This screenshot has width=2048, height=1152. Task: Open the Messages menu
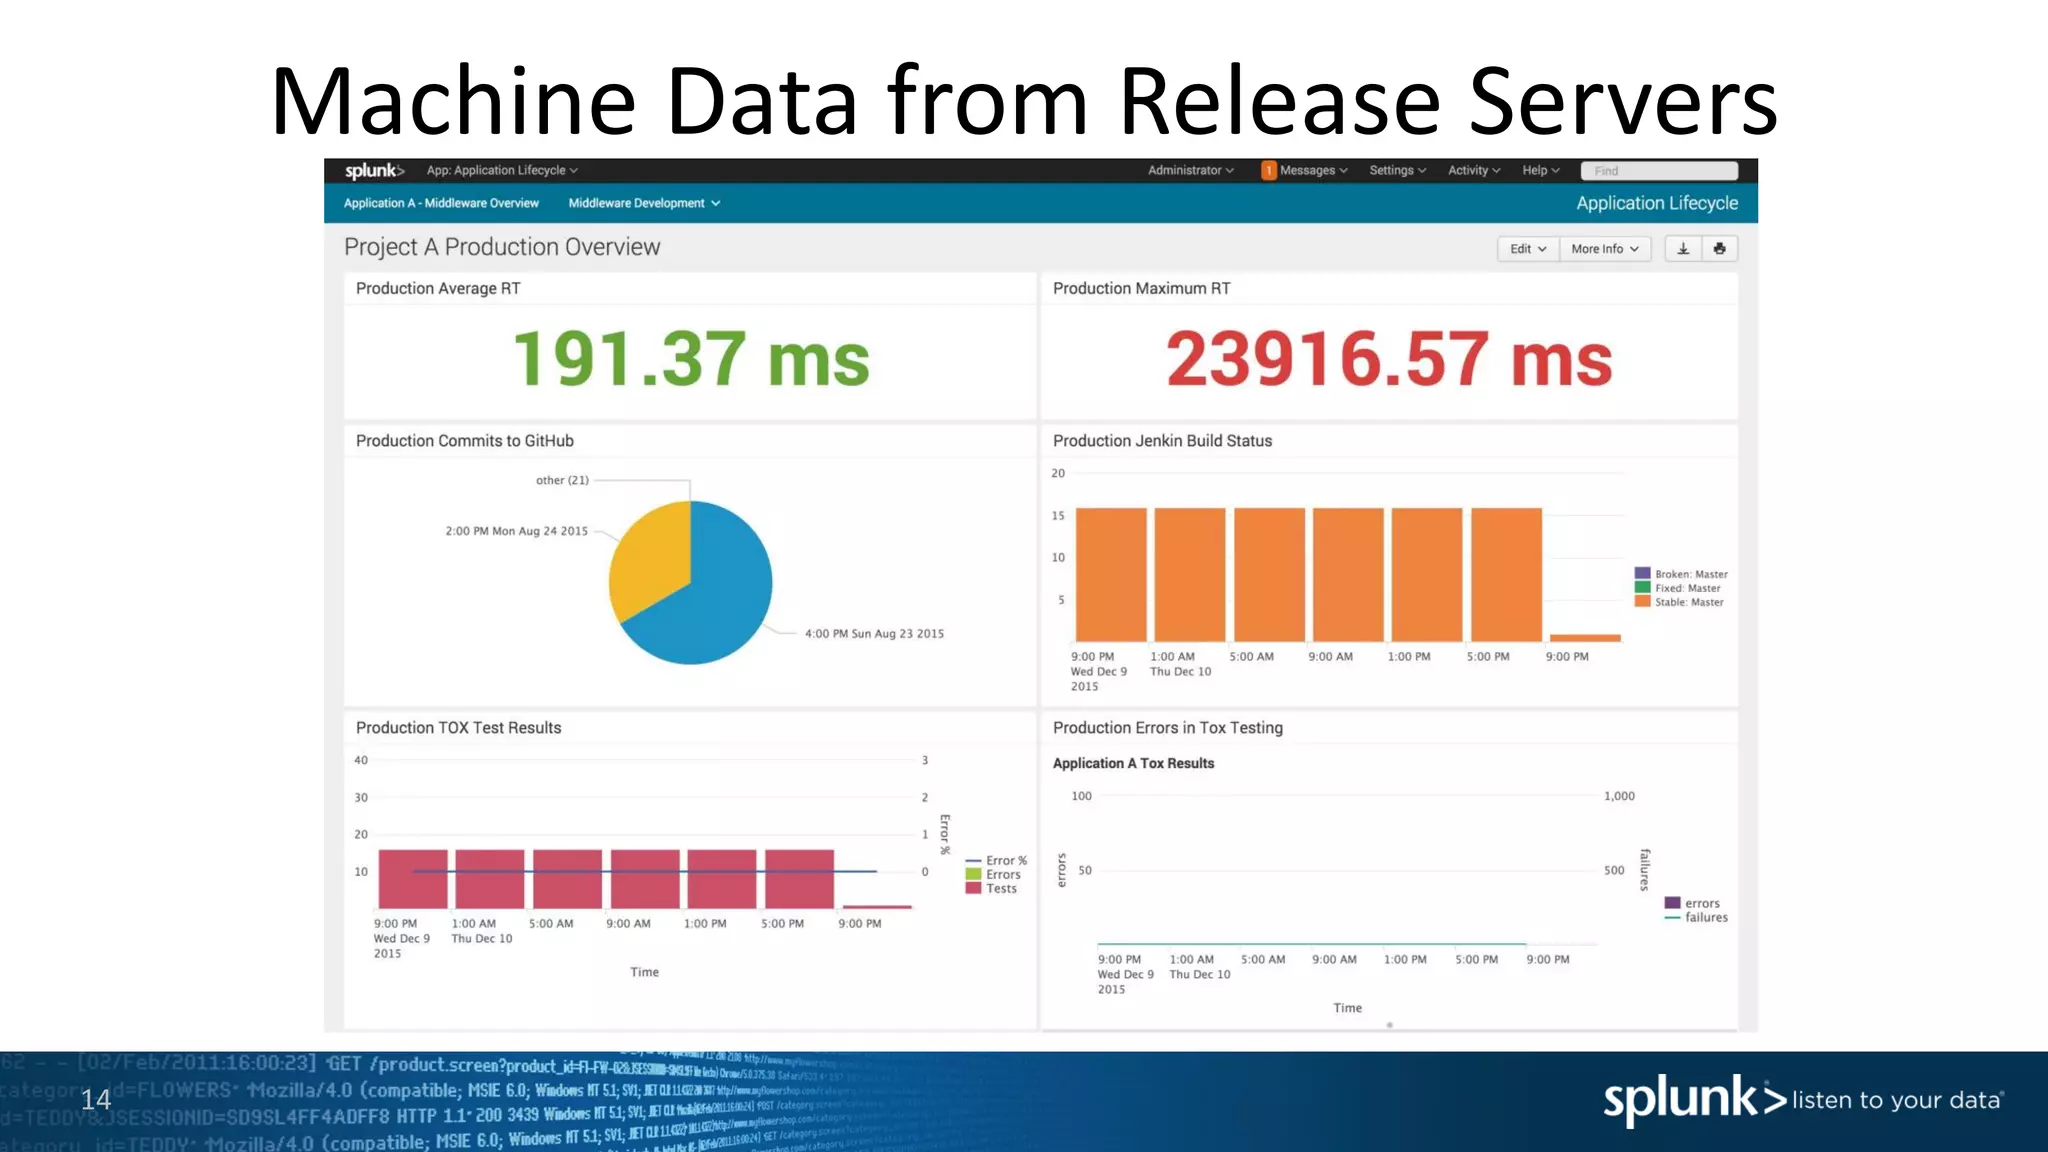(1313, 171)
